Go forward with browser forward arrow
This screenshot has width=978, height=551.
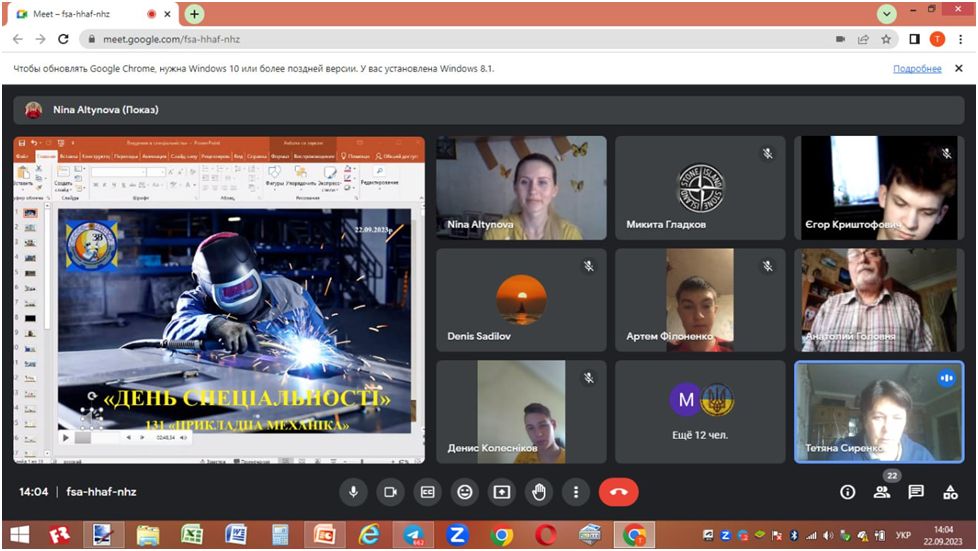(x=41, y=39)
